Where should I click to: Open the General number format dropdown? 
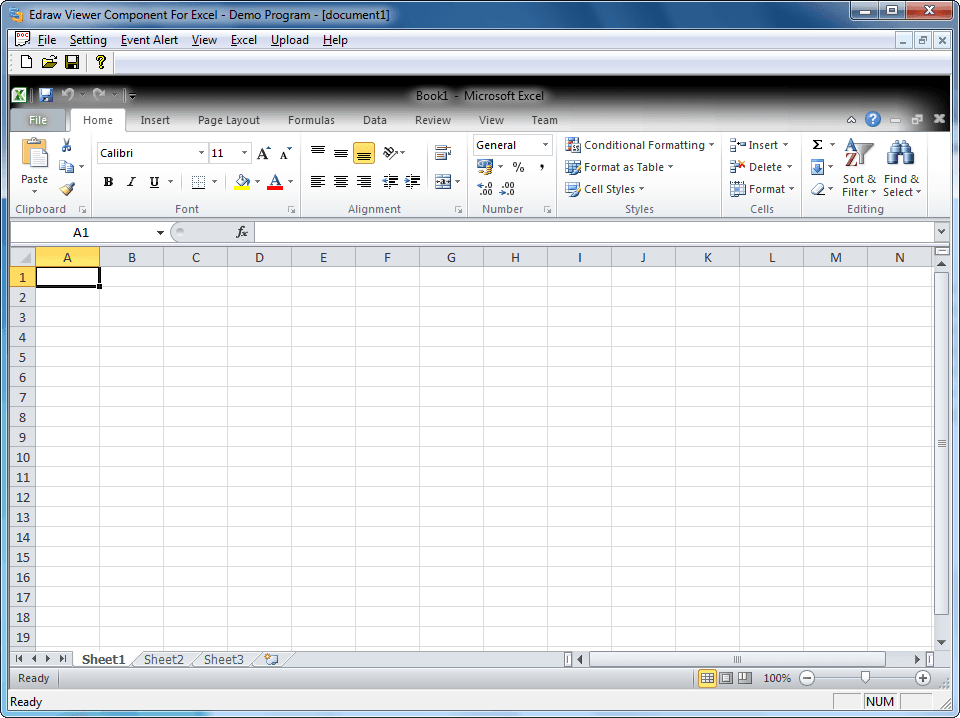[545, 145]
